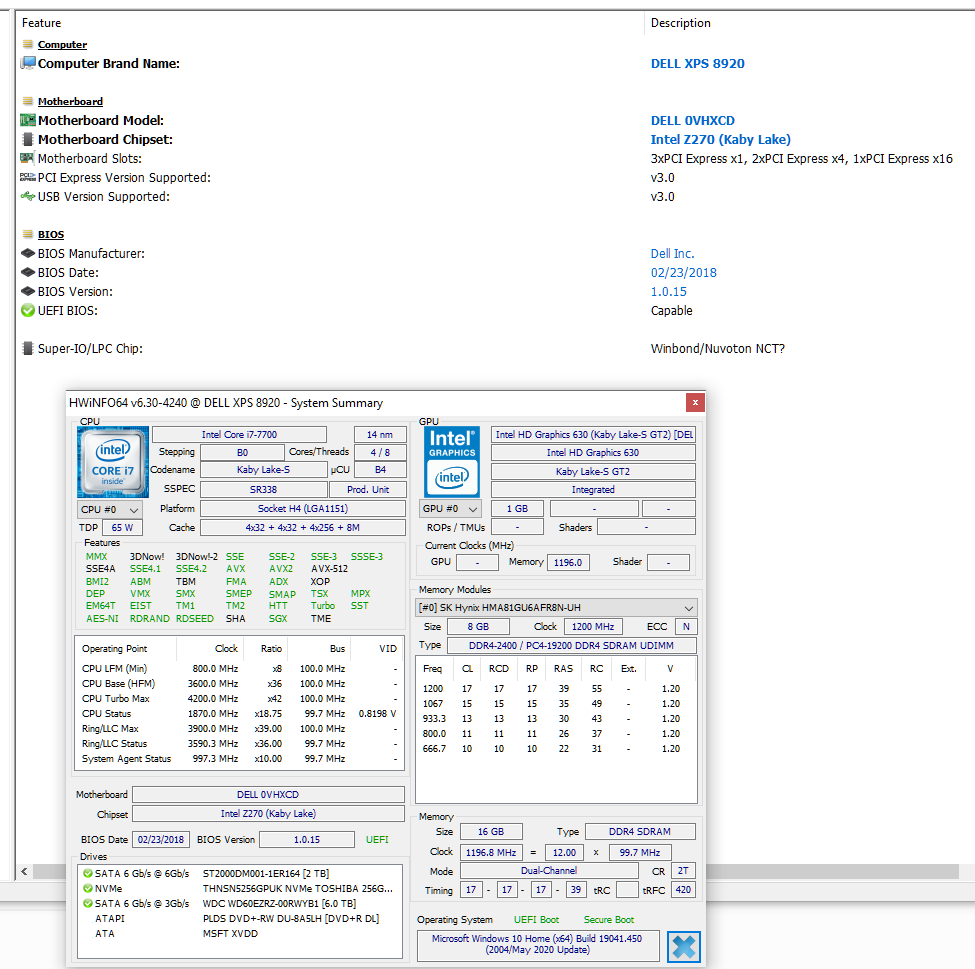Click the Motherboard Chipset chip icon
Viewport: 975px width, 969px height.
pyautogui.click(x=28, y=139)
